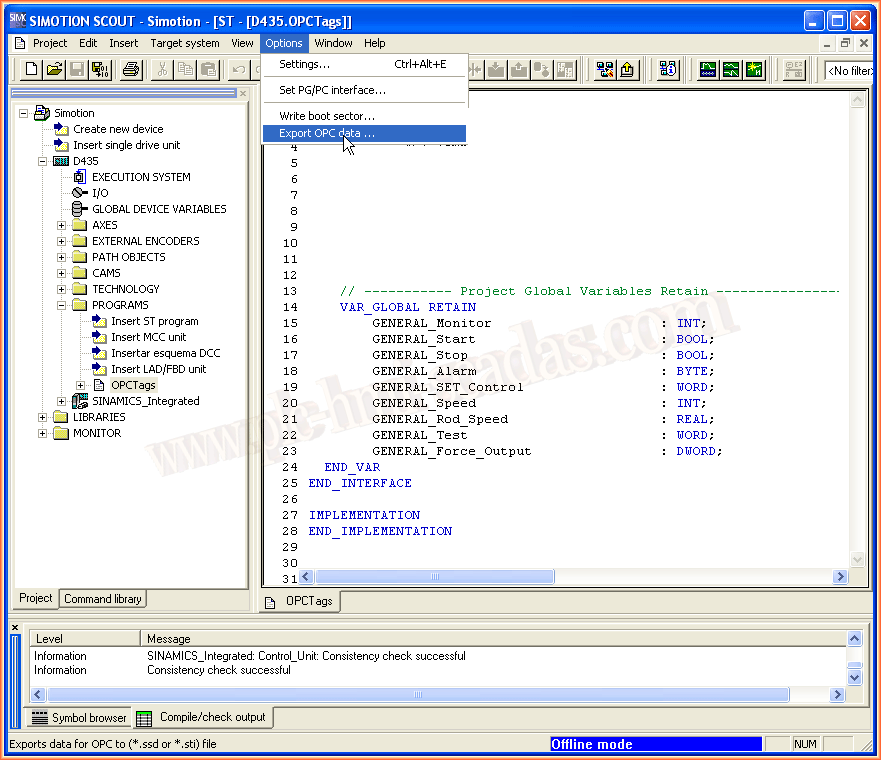Click the SINAMICS_Integrated drive icon
This screenshot has height=760, width=881.
(x=80, y=401)
